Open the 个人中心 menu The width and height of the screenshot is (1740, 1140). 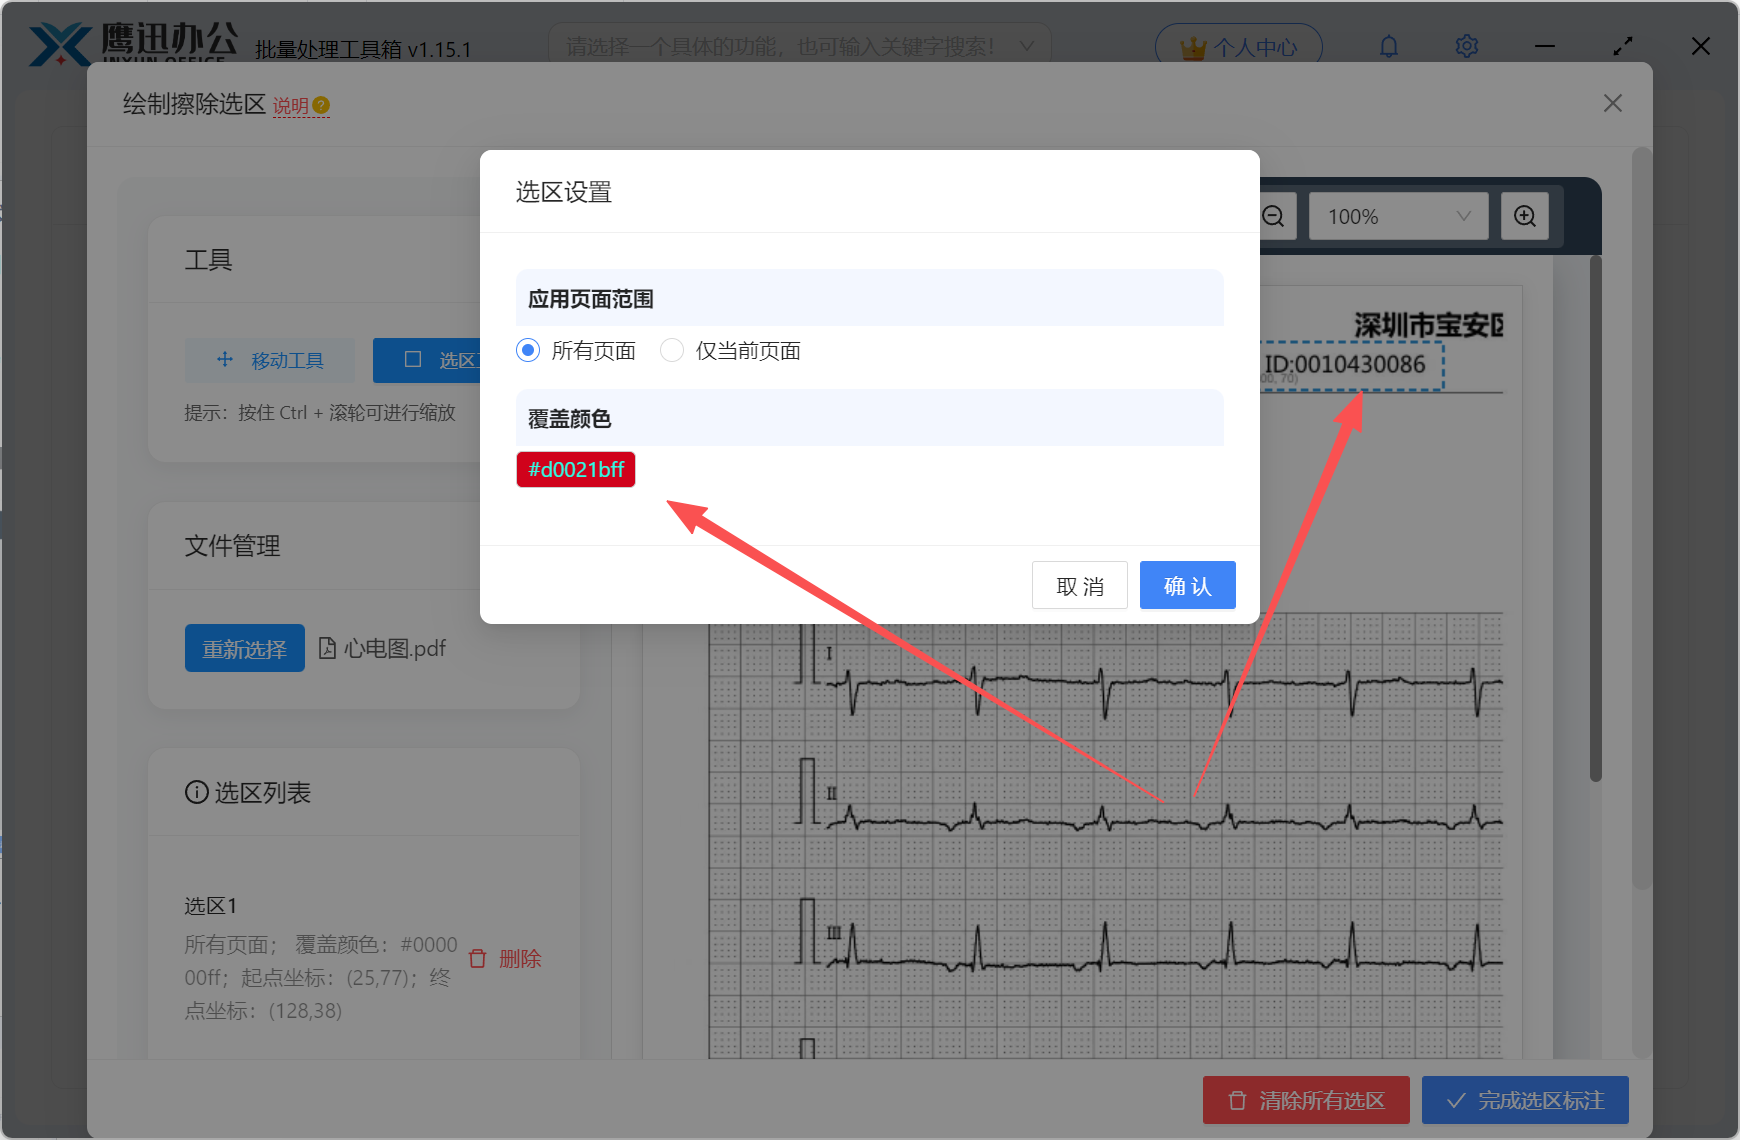pos(1238,45)
